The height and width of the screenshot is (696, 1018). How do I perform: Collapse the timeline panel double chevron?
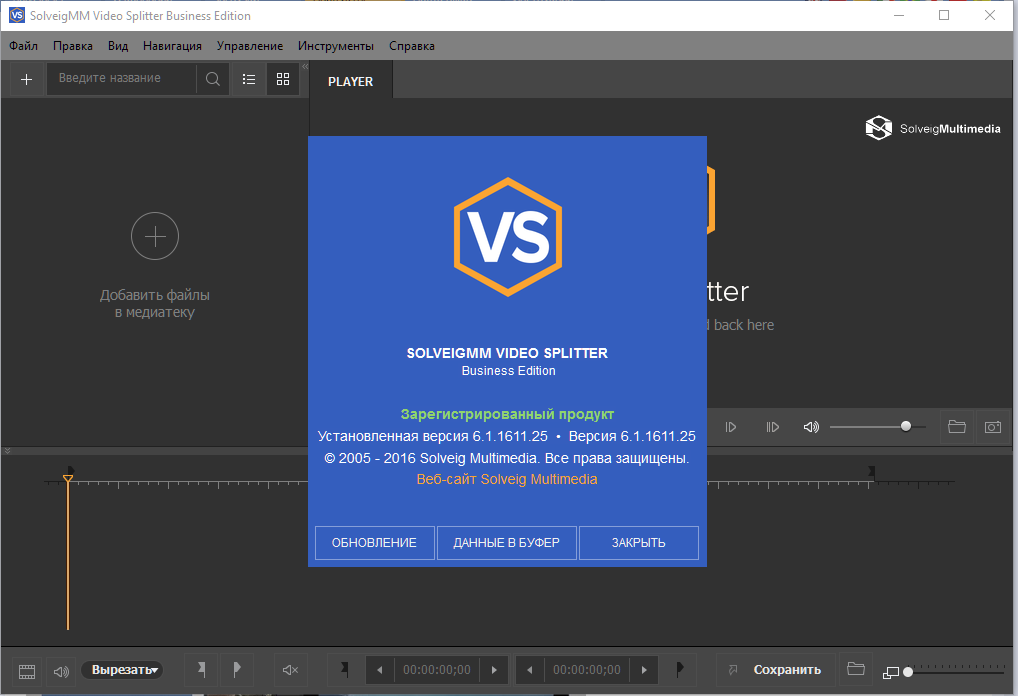coord(8,451)
